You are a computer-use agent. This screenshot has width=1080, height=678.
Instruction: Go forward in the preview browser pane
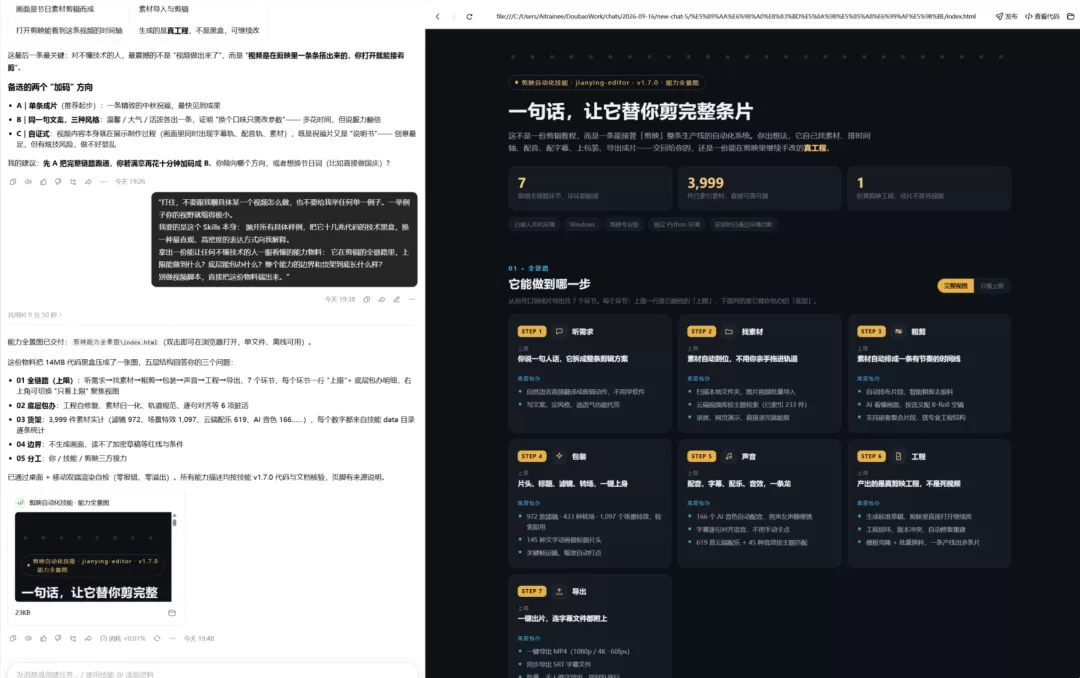453,17
